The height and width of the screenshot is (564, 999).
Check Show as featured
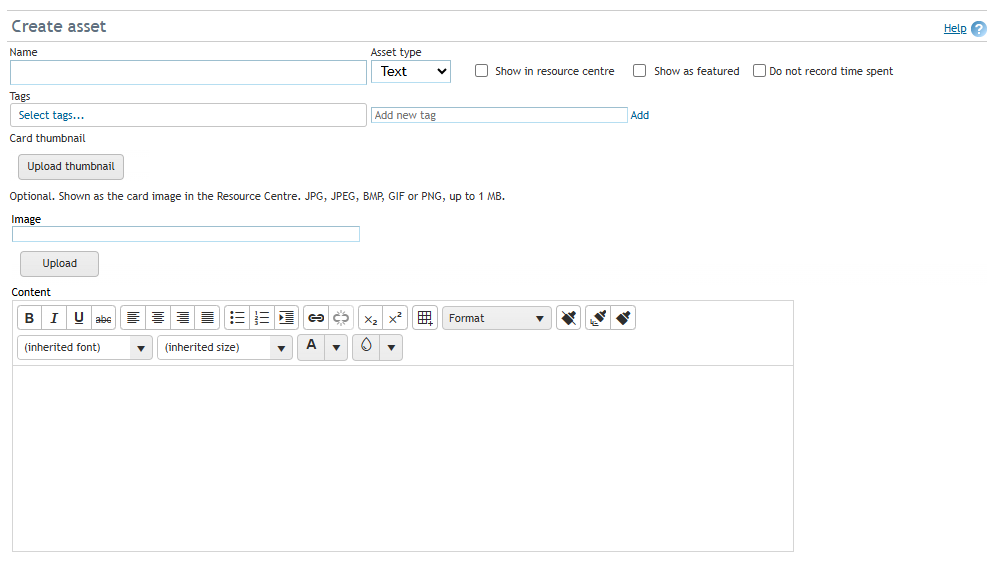(x=640, y=71)
